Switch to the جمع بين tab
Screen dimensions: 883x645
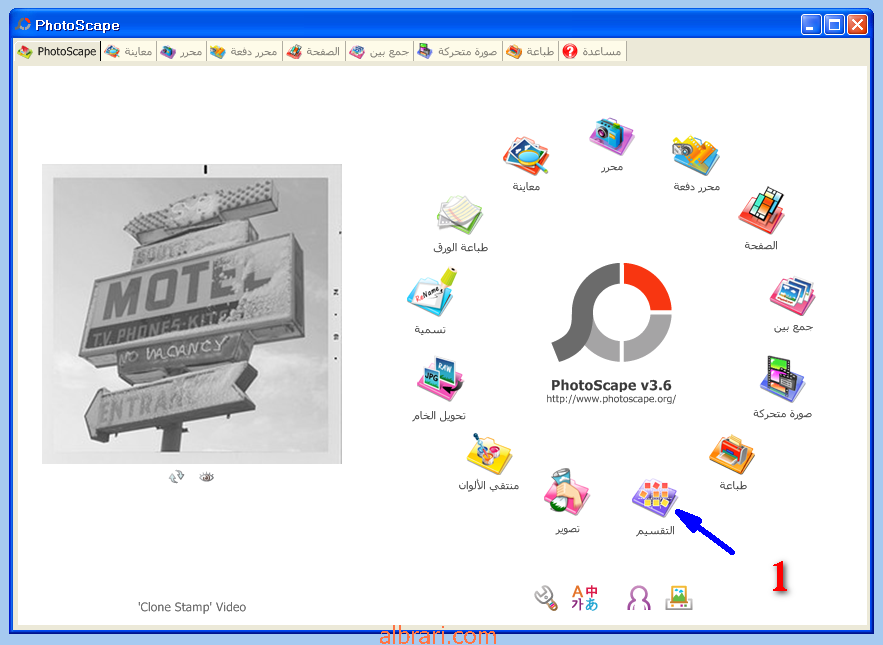379,51
